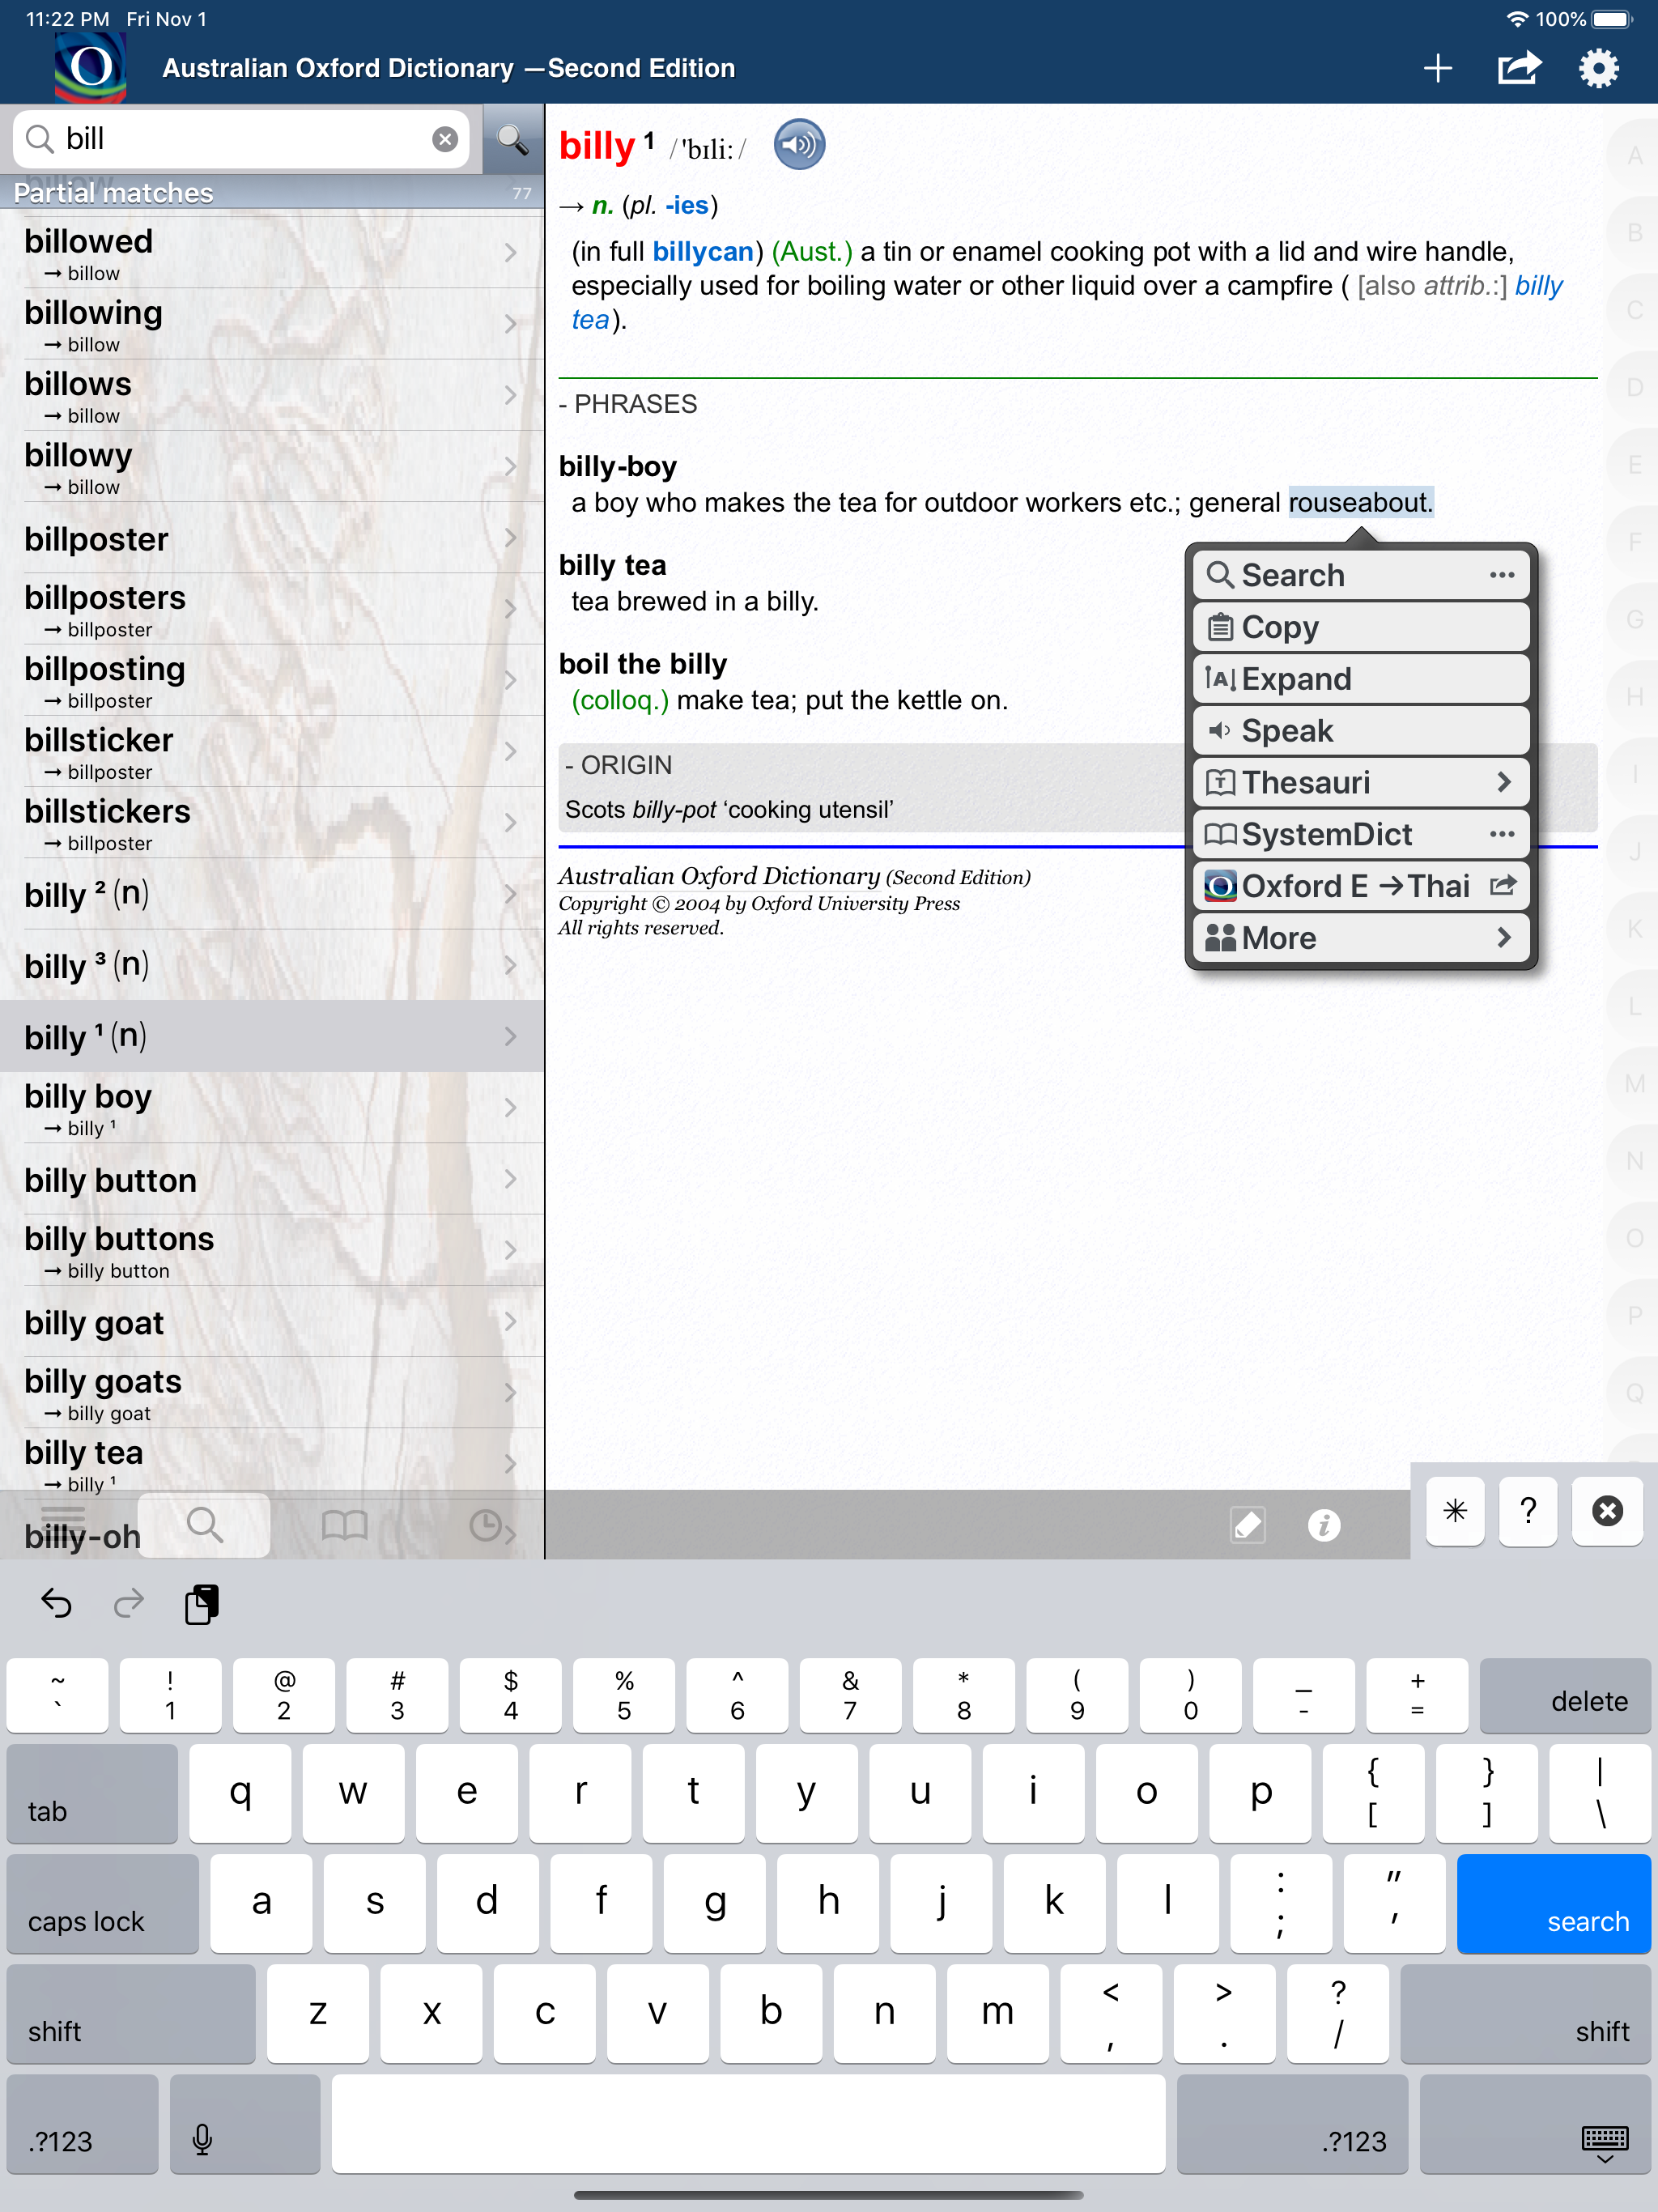Tap the plus icon in the header

click(1437, 68)
